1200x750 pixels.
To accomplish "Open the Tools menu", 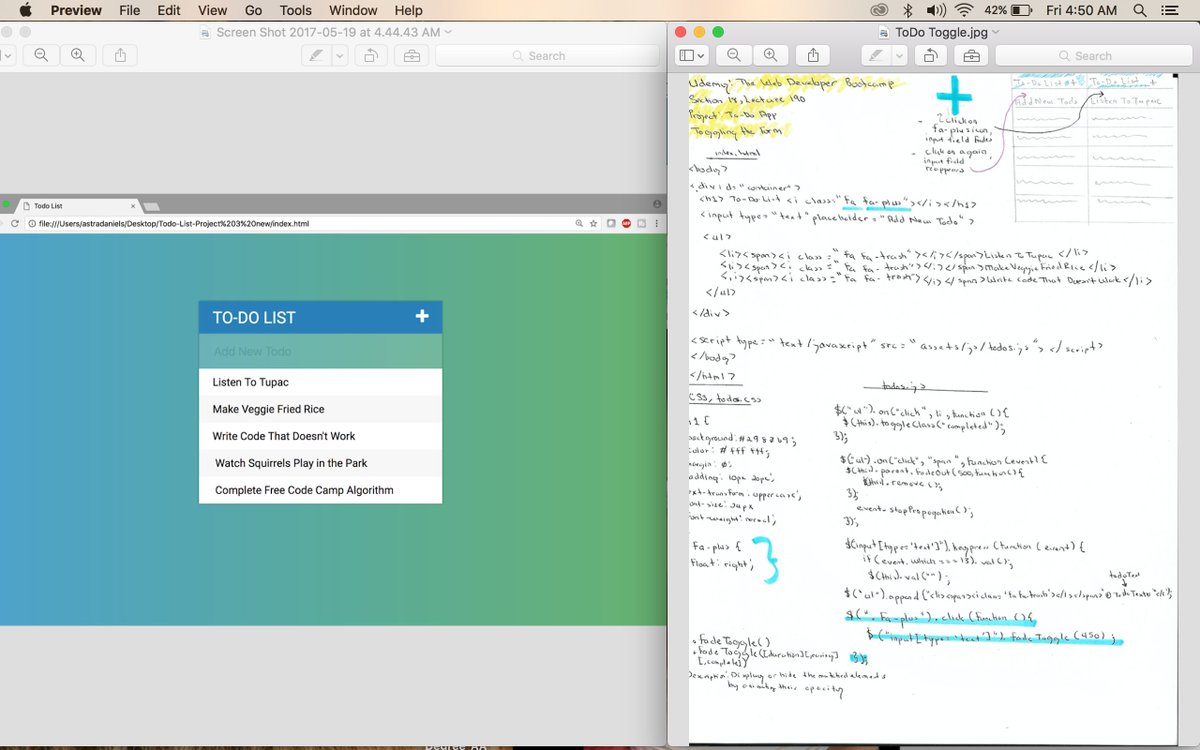I will pos(296,10).
